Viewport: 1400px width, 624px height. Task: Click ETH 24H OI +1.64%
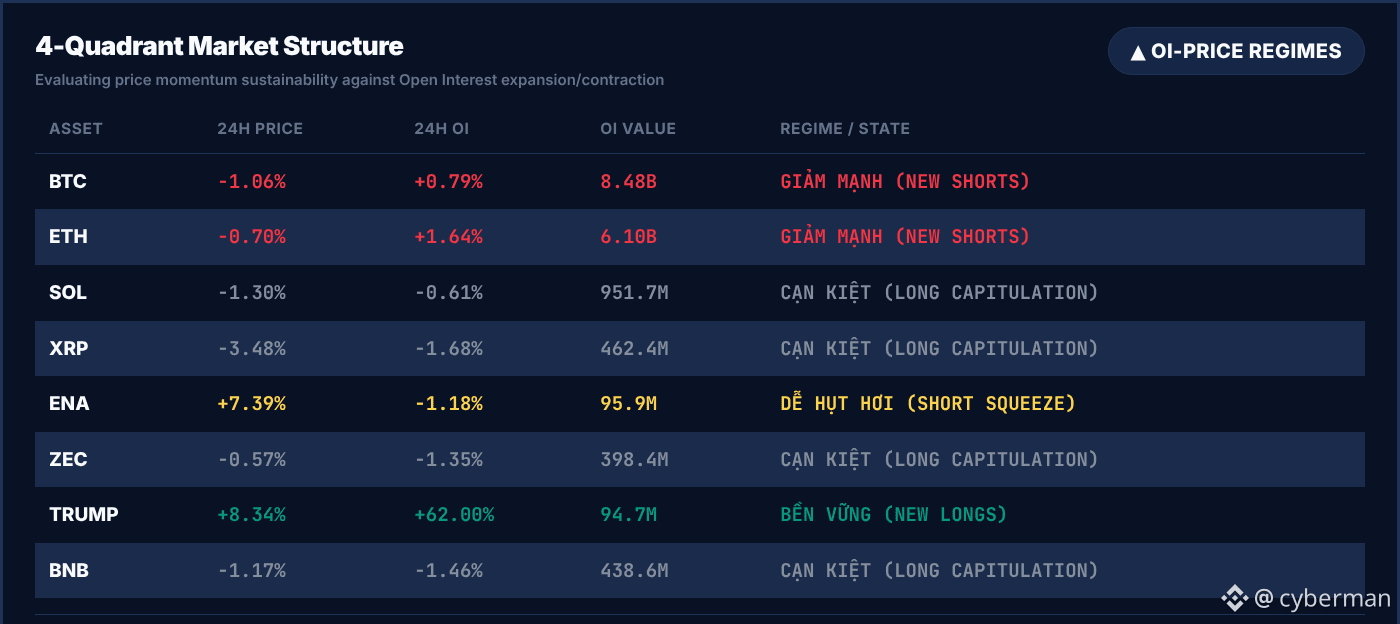(x=448, y=237)
